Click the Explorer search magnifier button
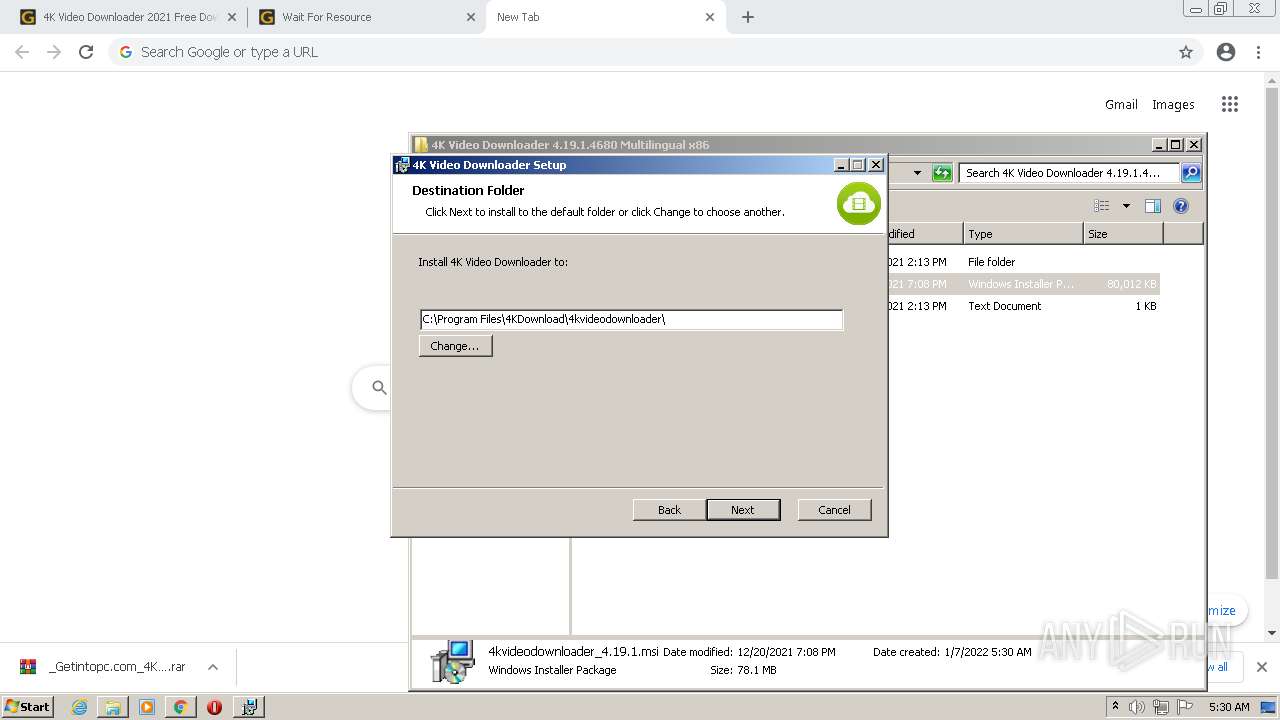The width and height of the screenshot is (1280, 720). [x=1191, y=173]
